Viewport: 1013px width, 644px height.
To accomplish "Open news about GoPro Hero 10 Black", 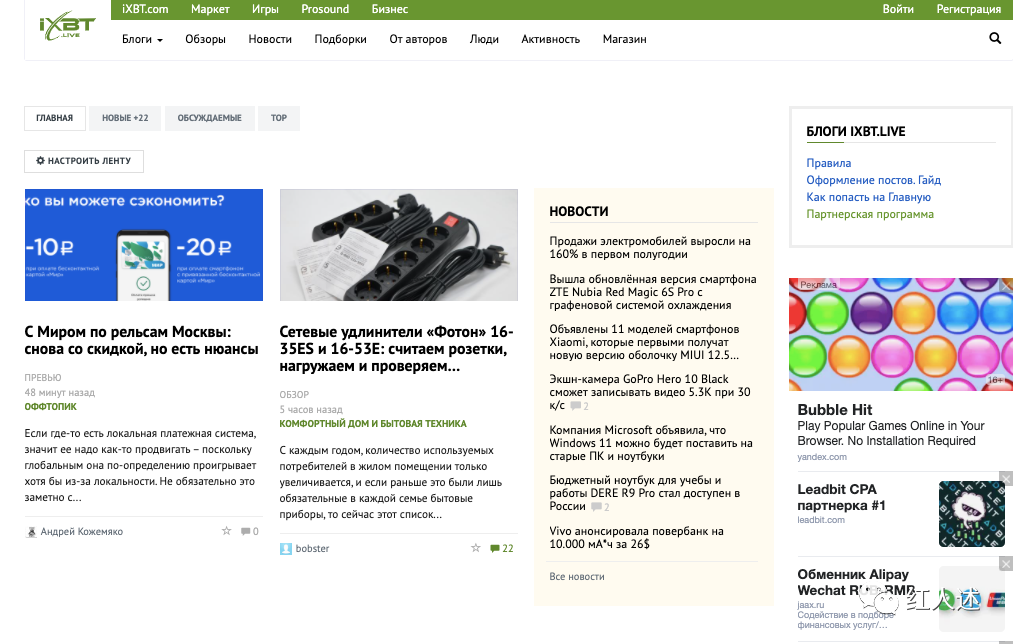I will coord(650,392).
